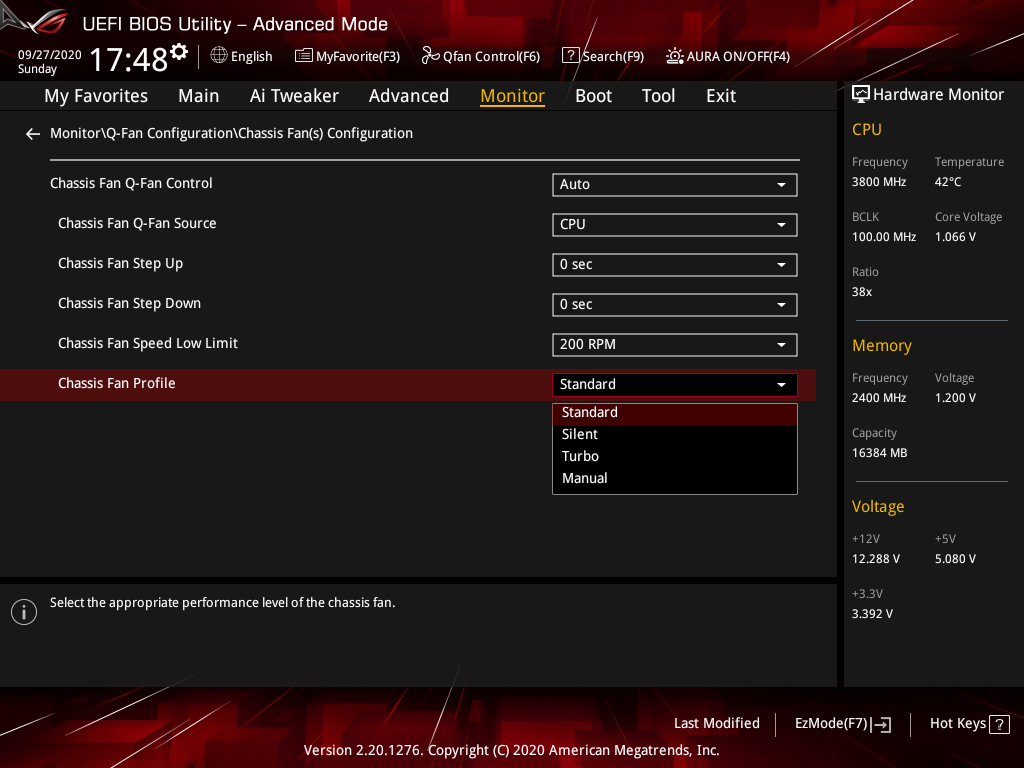Expand Chassis Fan Step Up dropdown

click(675, 264)
